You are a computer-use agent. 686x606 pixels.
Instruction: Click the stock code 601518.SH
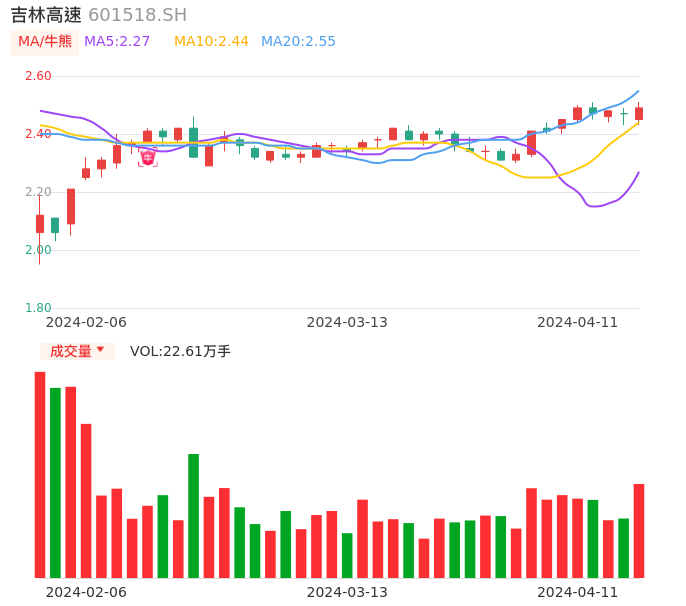(x=138, y=15)
